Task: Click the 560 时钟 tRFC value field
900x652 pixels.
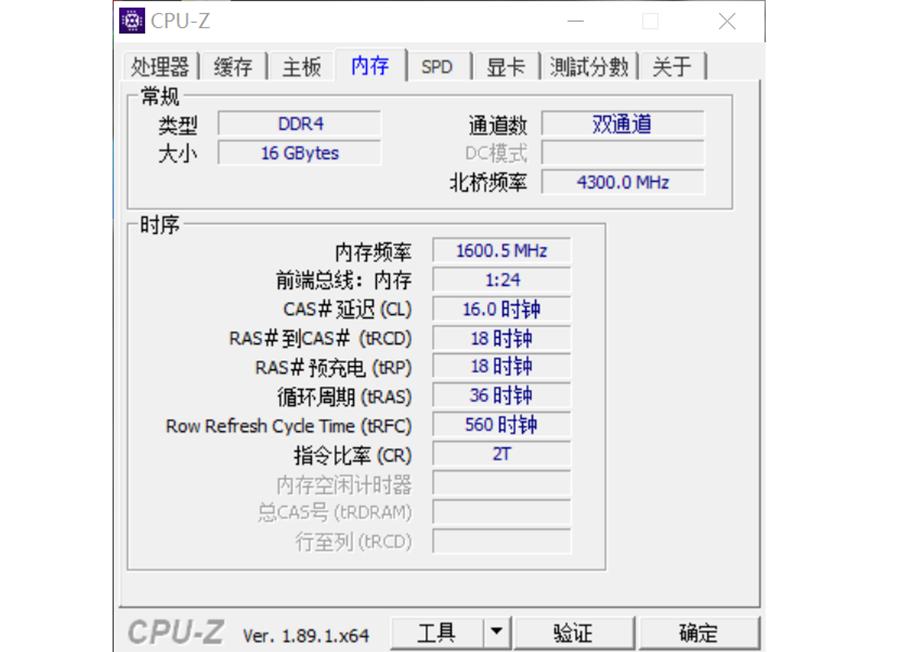Action: 500,425
